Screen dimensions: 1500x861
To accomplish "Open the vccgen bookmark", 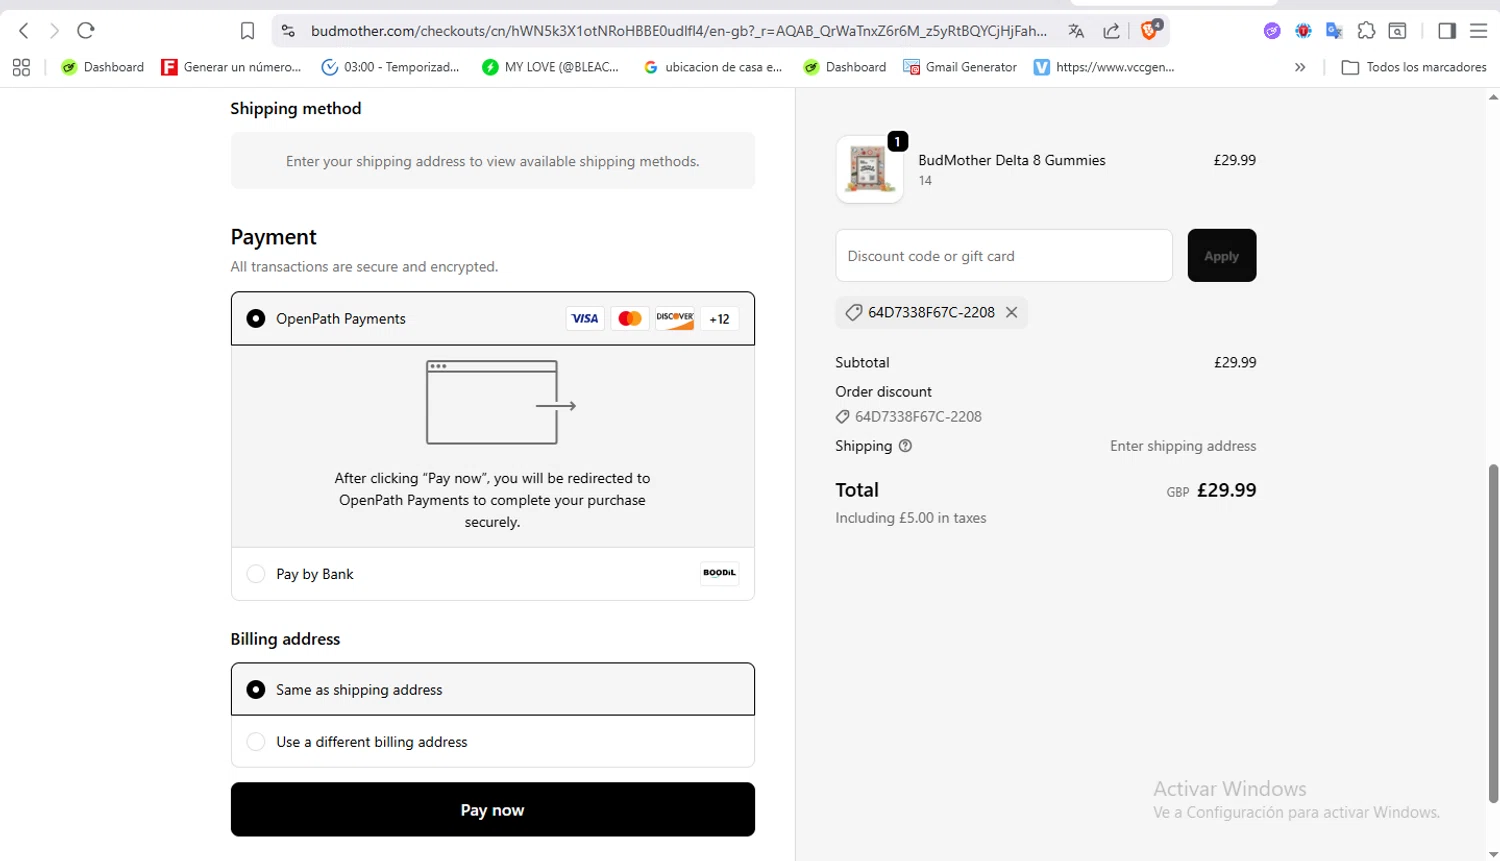I will coord(1104,67).
